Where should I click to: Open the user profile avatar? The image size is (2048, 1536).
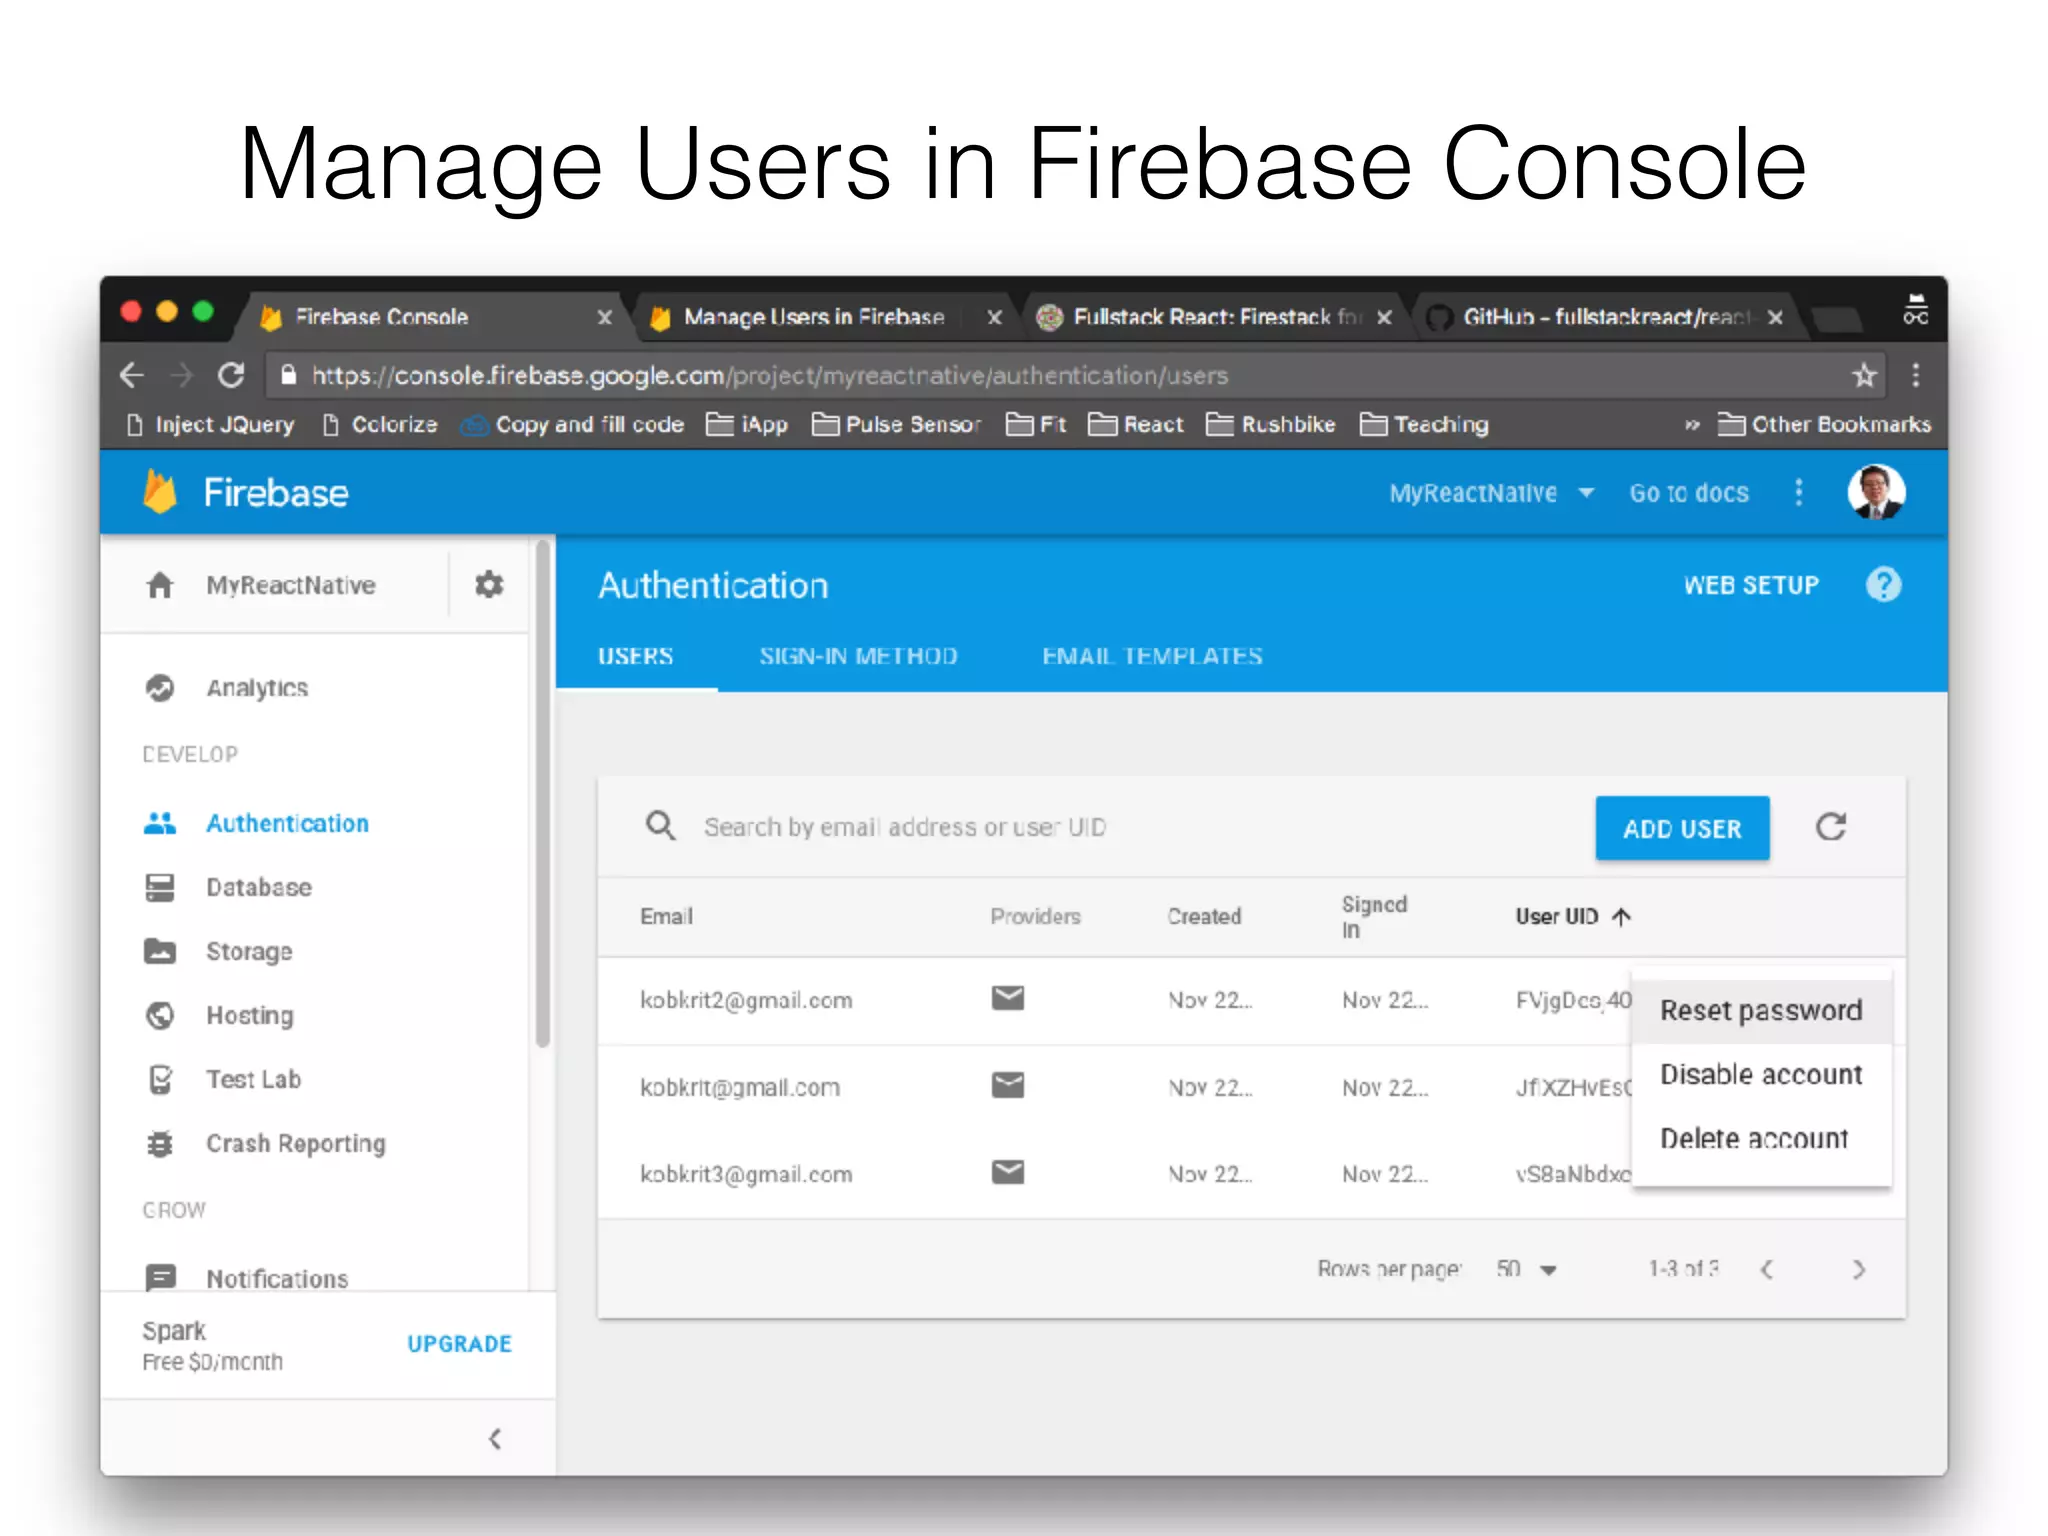1876,492
